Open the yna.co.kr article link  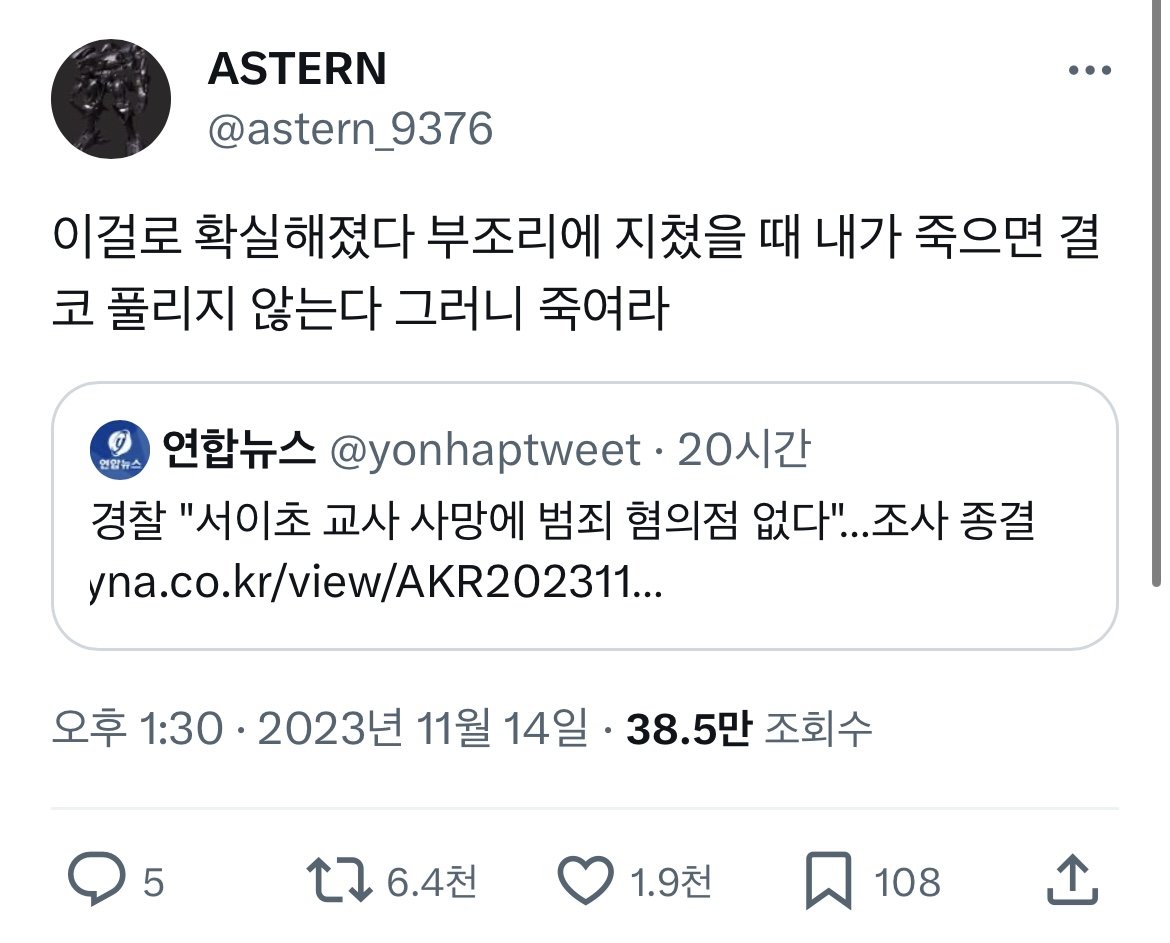[375, 582]
